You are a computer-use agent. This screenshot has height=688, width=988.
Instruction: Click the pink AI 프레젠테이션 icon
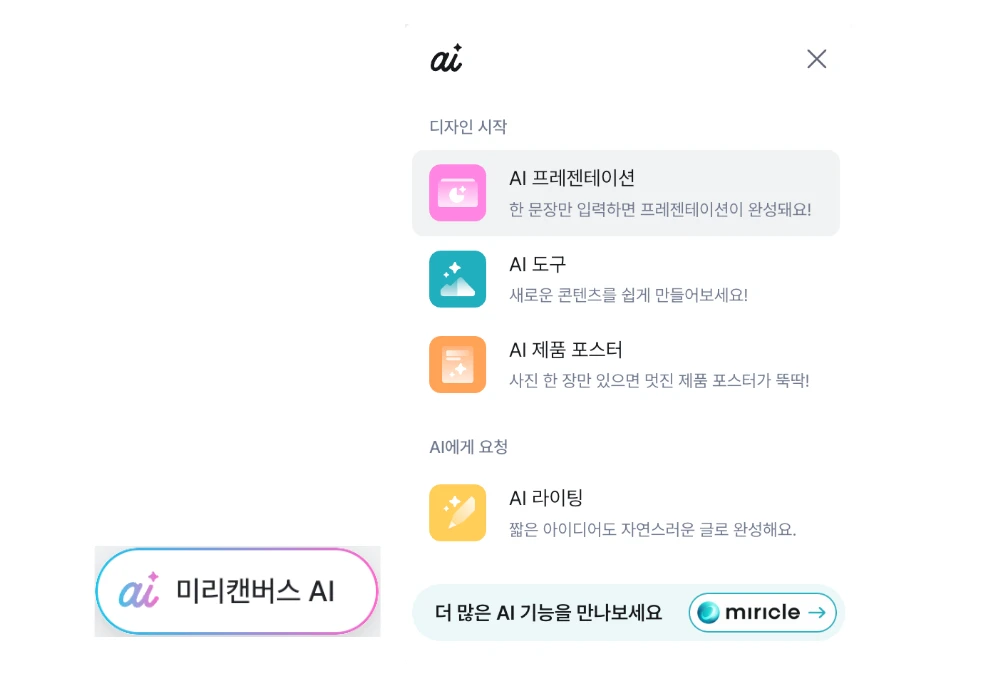(x=457, y=193)
